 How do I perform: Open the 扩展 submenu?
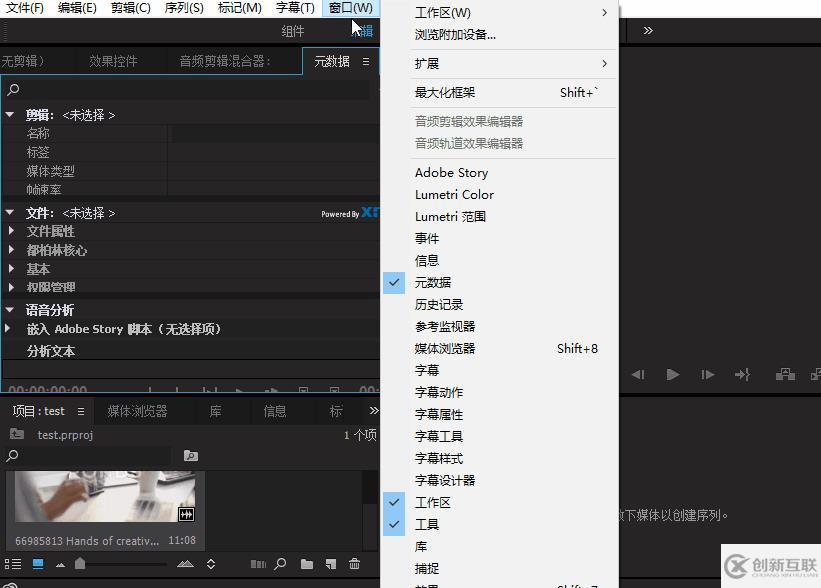click(501, 64)
